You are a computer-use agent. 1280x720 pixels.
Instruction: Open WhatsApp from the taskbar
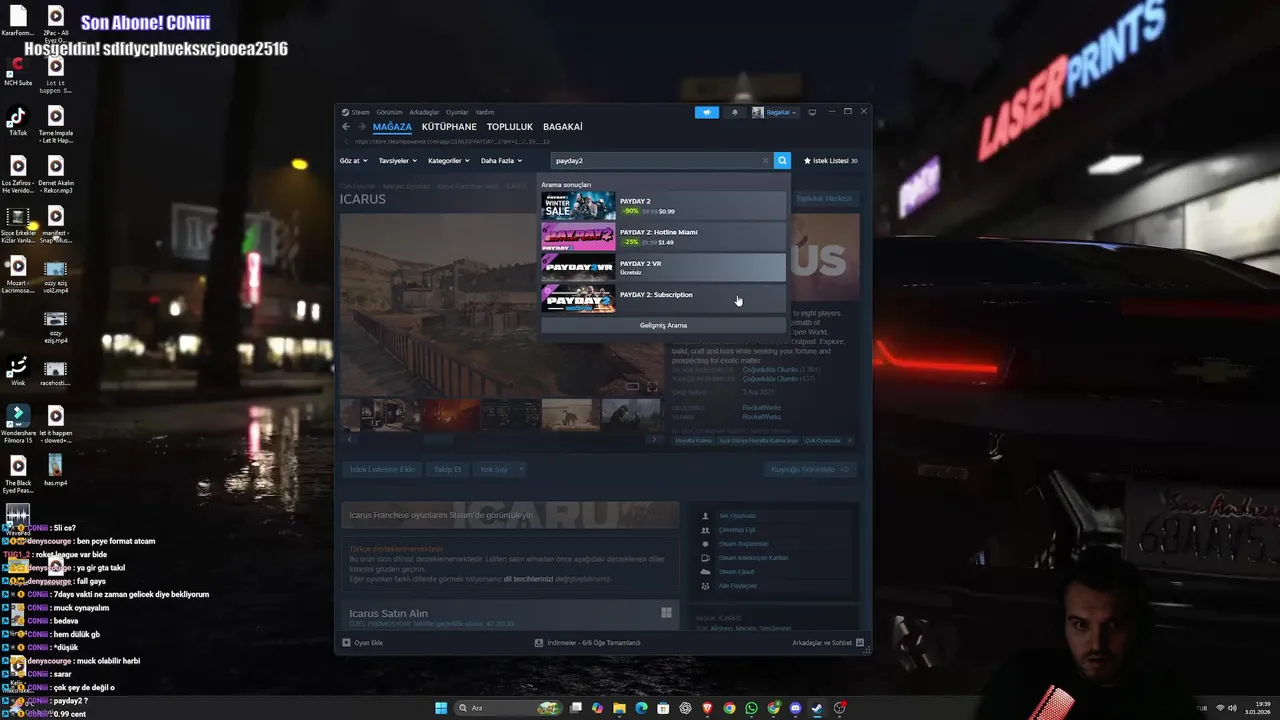751,708
